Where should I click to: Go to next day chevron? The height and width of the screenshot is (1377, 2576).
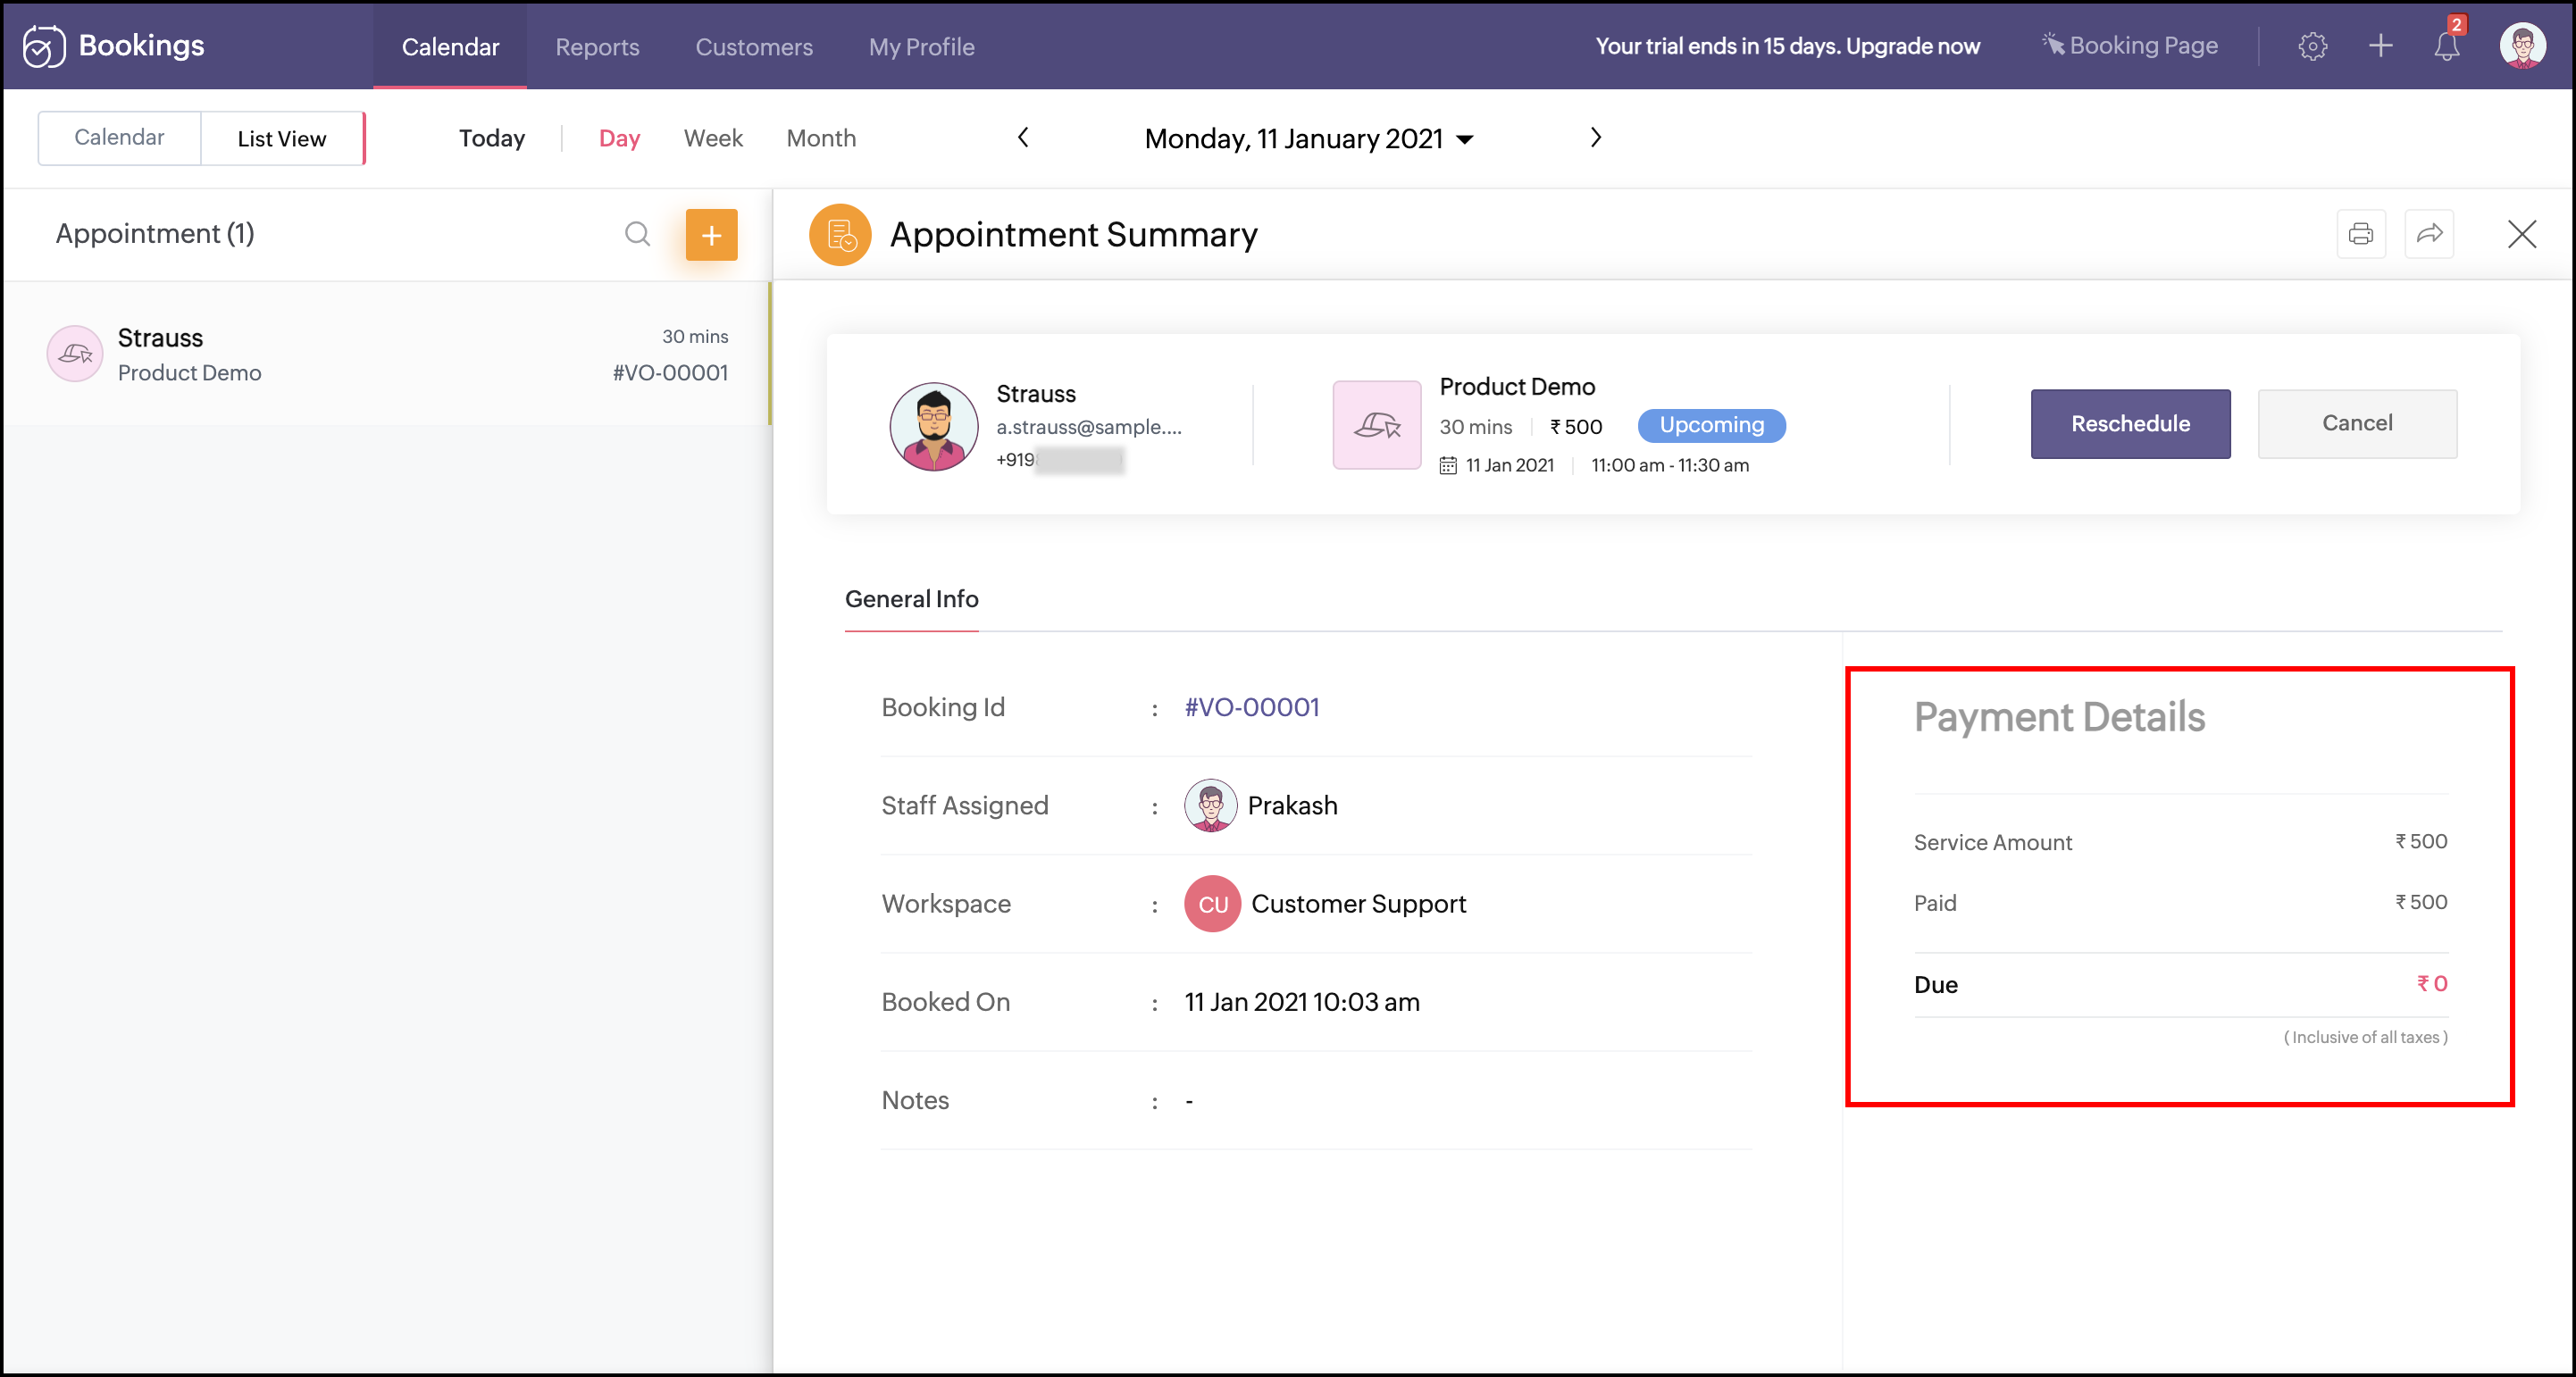(1595, 138)
